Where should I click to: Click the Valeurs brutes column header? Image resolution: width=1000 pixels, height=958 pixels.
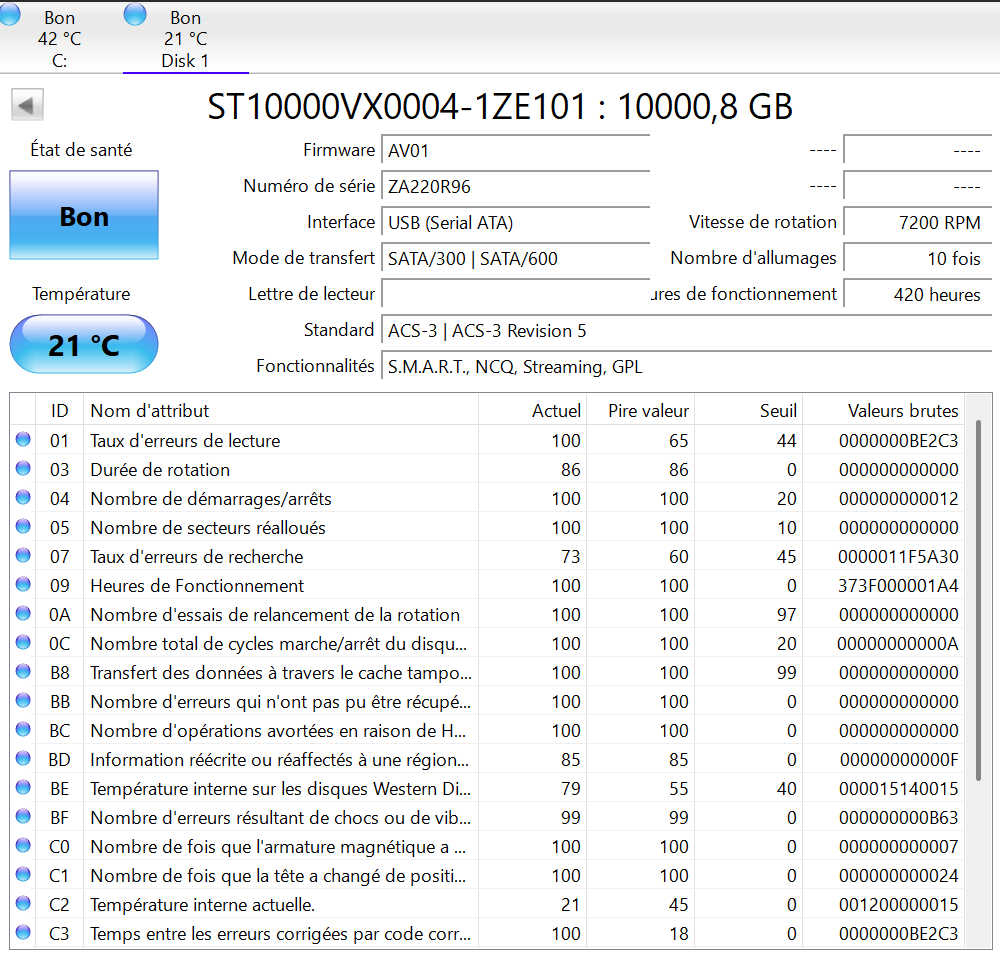(883, 410)
